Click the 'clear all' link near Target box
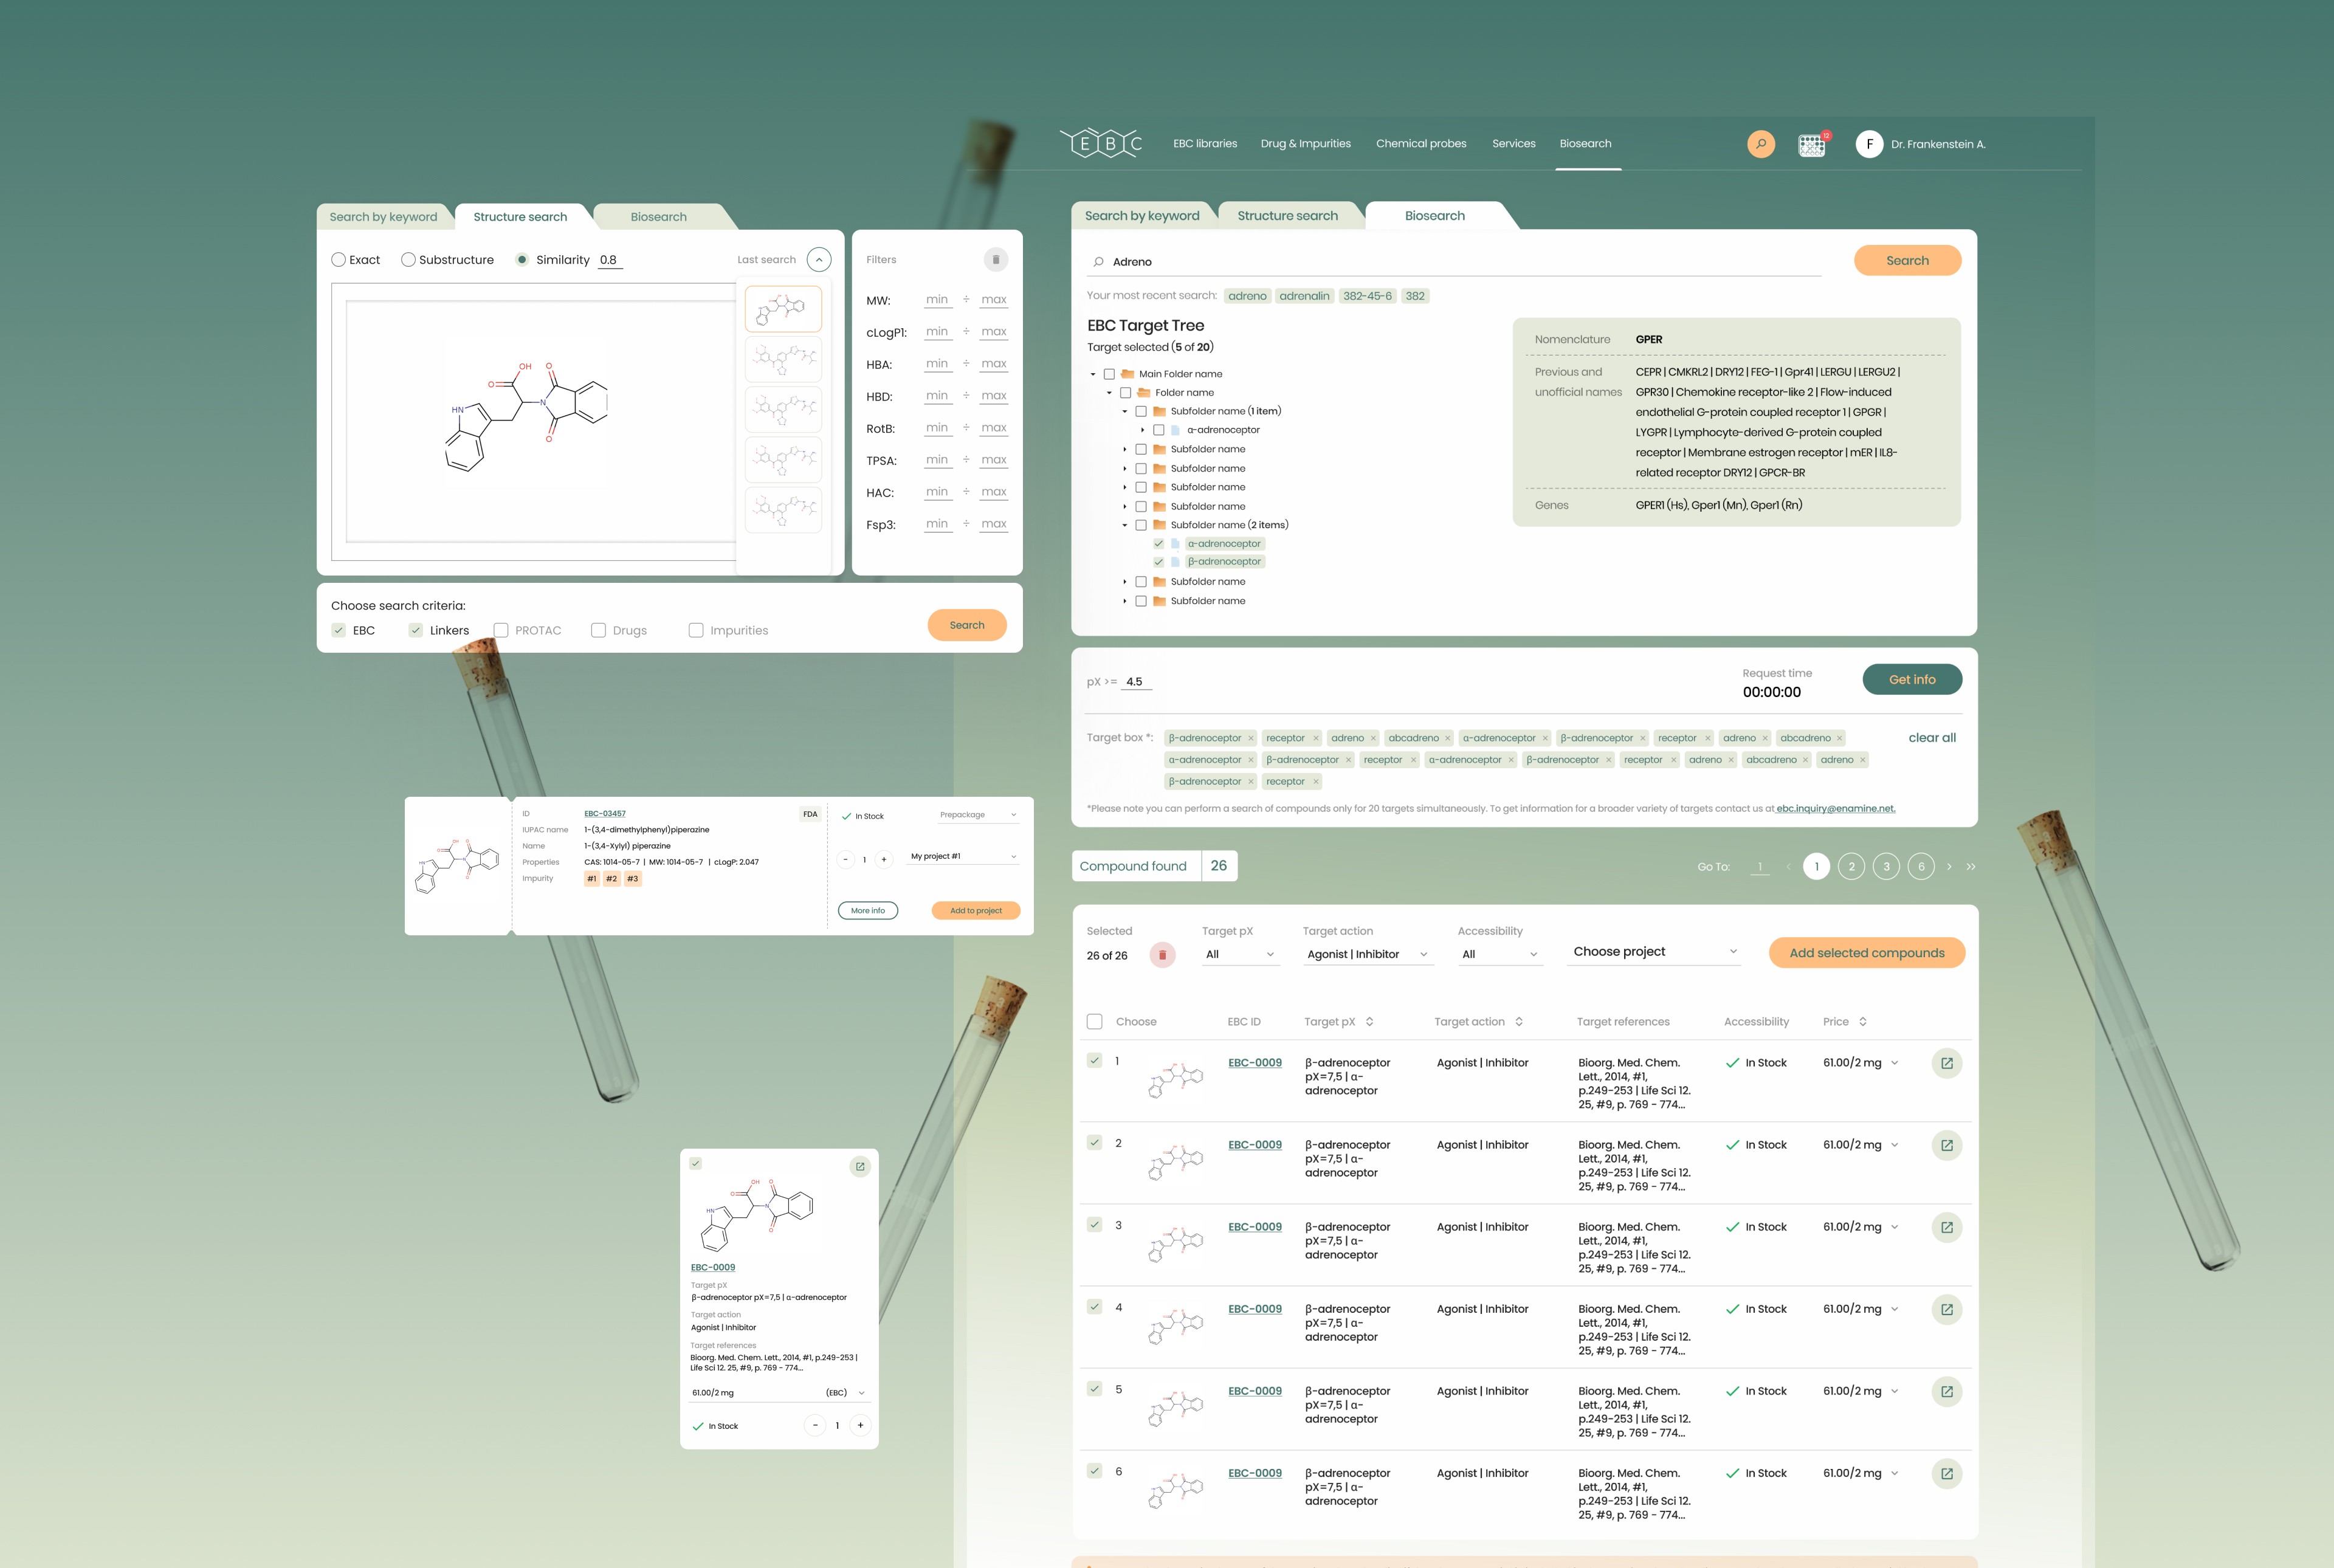The image size is (2334, 1568). (x=1931, y=737)
